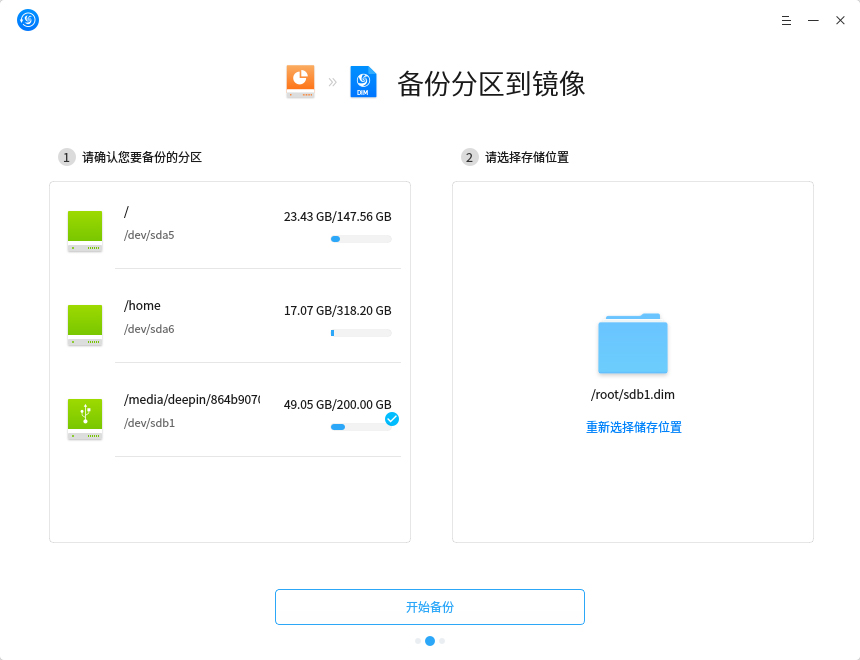Screen dimensions: 860x660
Task: Uncheck the blue checkmark on sdb1 partition
Action: 392,419
